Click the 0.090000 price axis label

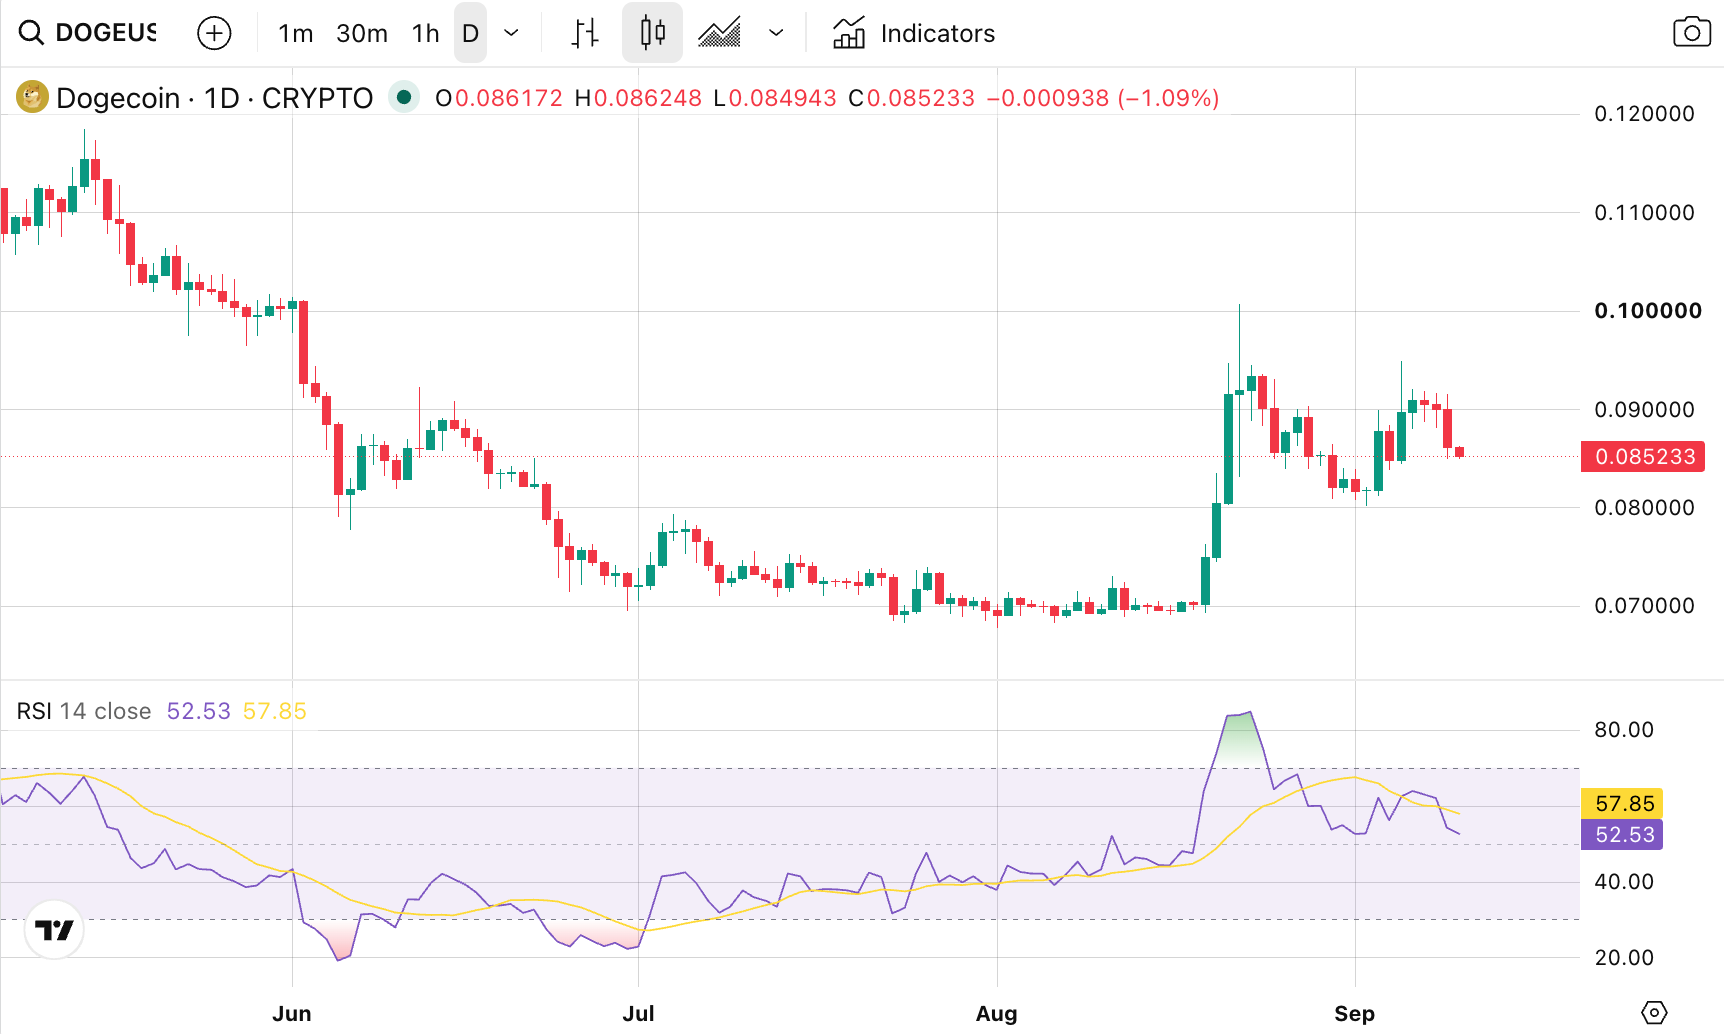point(1644,410)
